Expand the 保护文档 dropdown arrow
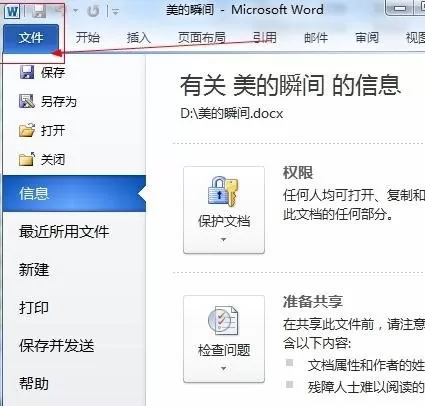This screenshot has height=406, width=425. (224, 239)
